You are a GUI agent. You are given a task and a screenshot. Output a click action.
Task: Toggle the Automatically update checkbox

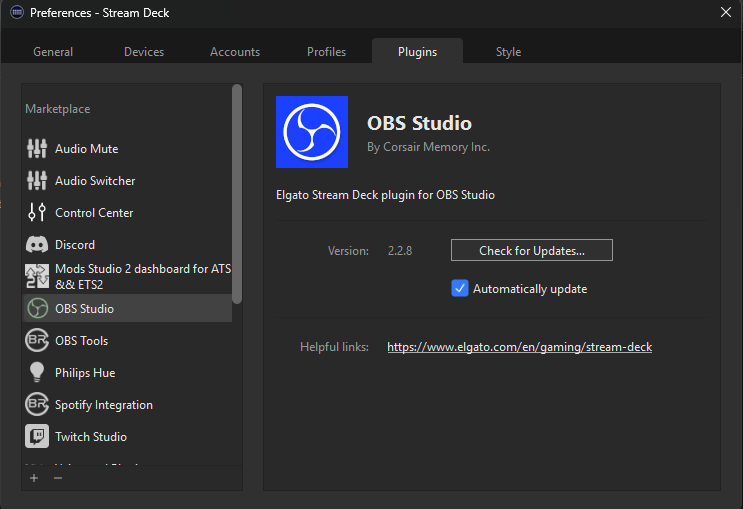click(x=460, y=288)
